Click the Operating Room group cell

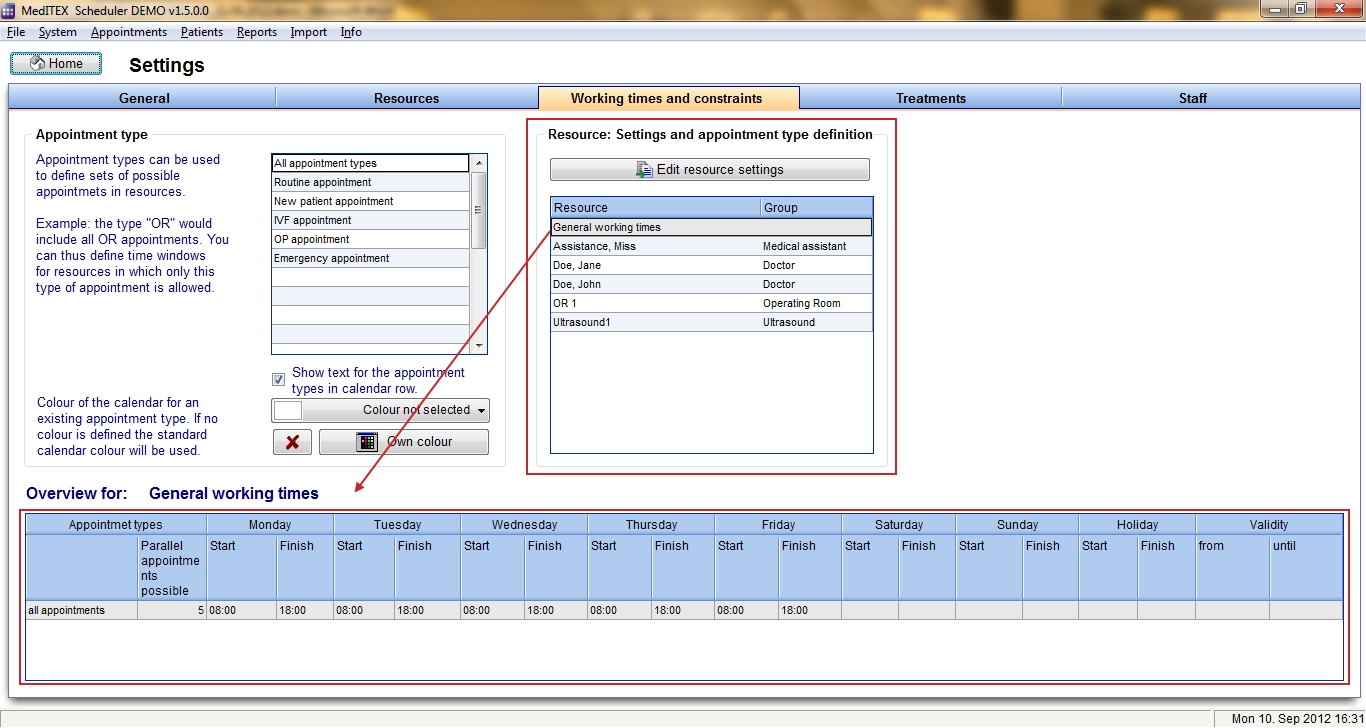pos(816,303)
